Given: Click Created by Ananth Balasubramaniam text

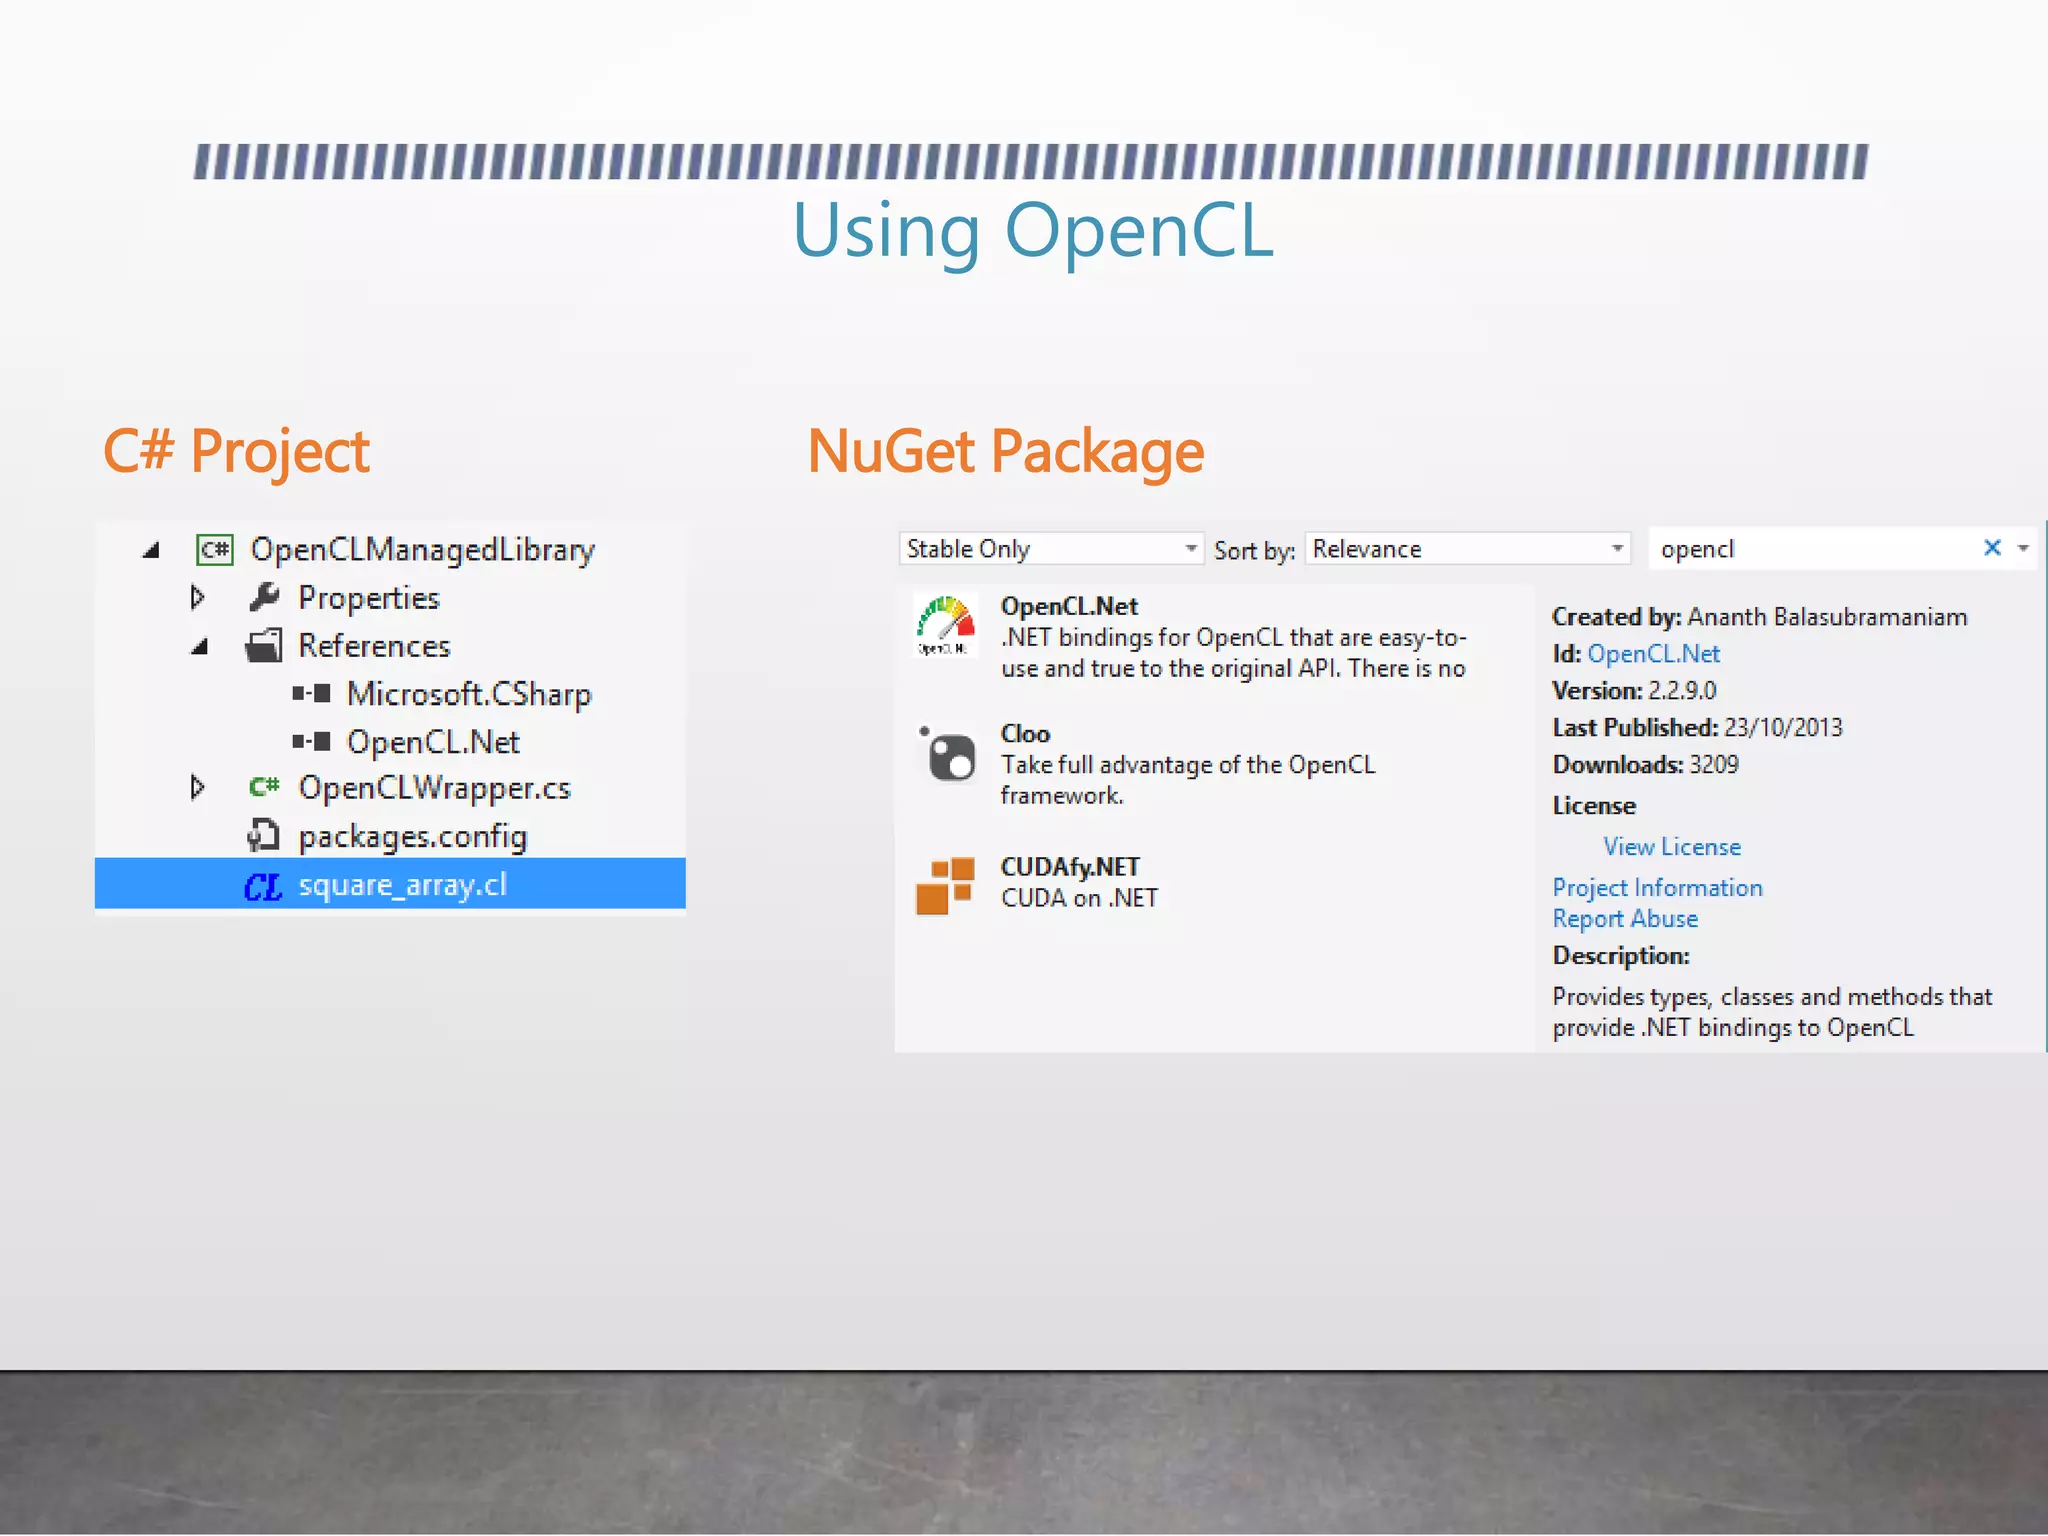Looking at the screenshot, I should coord(1759,617).
